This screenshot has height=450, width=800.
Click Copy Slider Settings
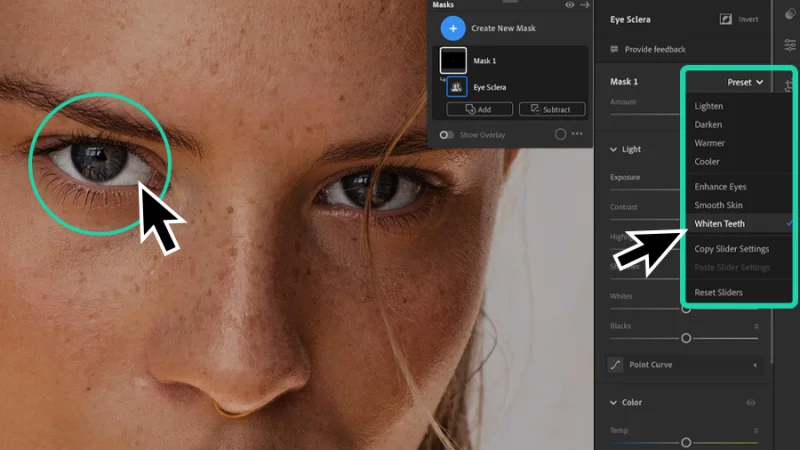(x=732, y=249)
